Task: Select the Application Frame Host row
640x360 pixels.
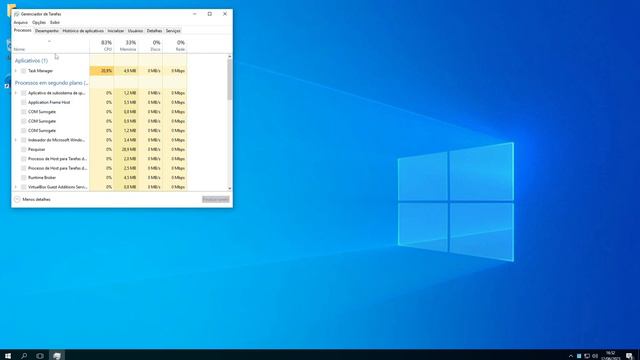Action: click(100, 102)
